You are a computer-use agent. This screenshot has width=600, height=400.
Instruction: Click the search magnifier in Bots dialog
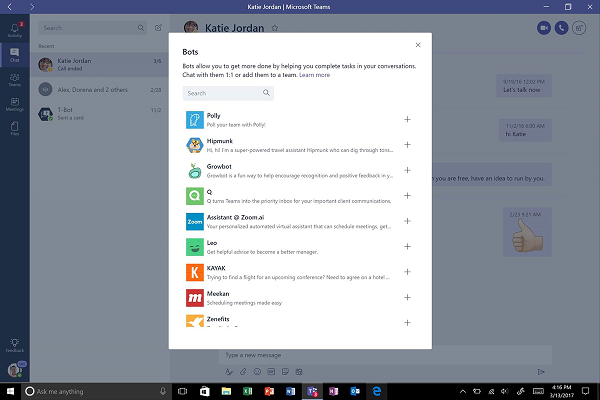[266, 93]
